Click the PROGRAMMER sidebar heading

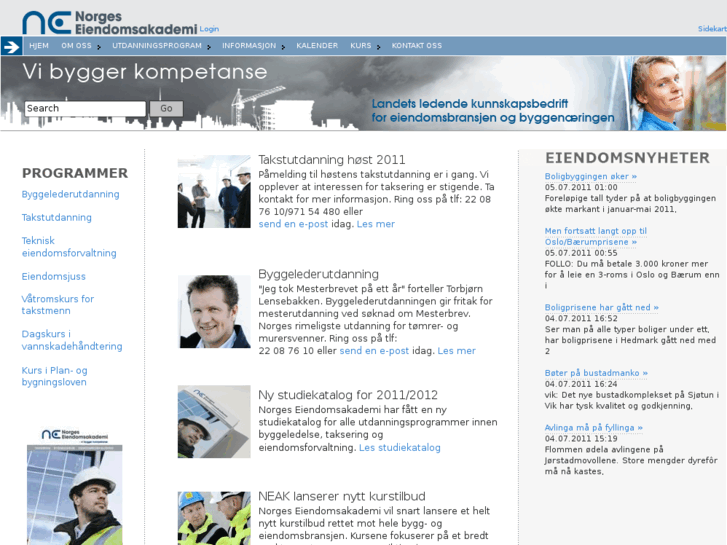pyautogui.click(x=75, y=173)
